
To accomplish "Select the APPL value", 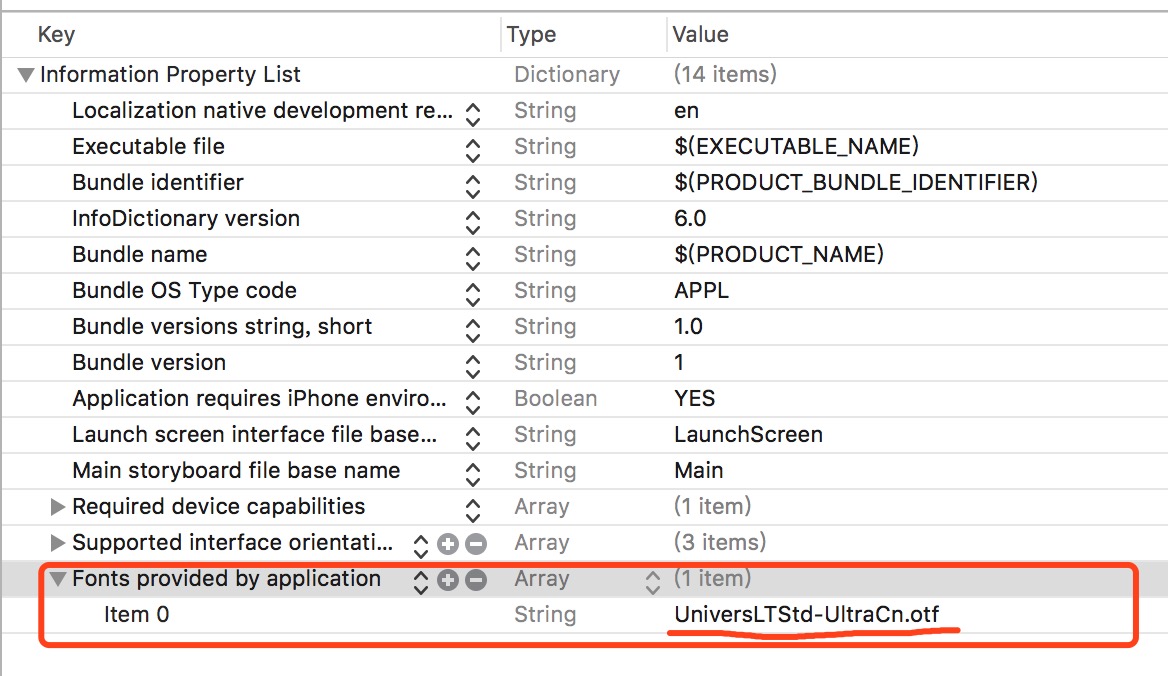I will 702,290.
